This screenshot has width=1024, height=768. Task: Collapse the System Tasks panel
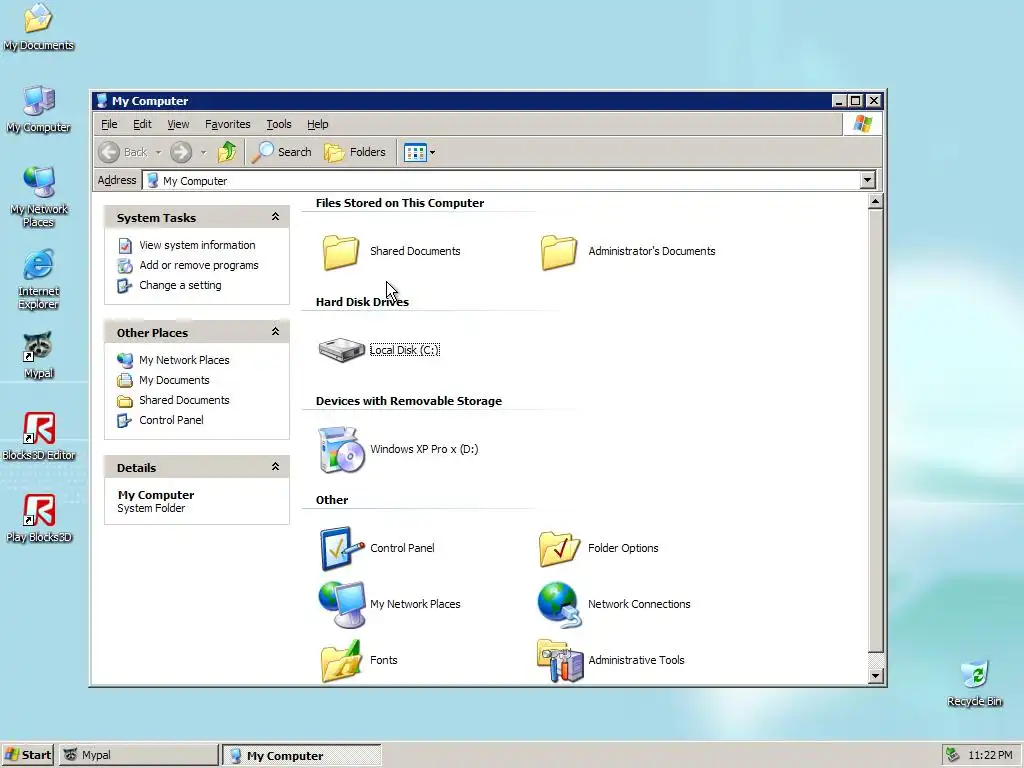276,217
